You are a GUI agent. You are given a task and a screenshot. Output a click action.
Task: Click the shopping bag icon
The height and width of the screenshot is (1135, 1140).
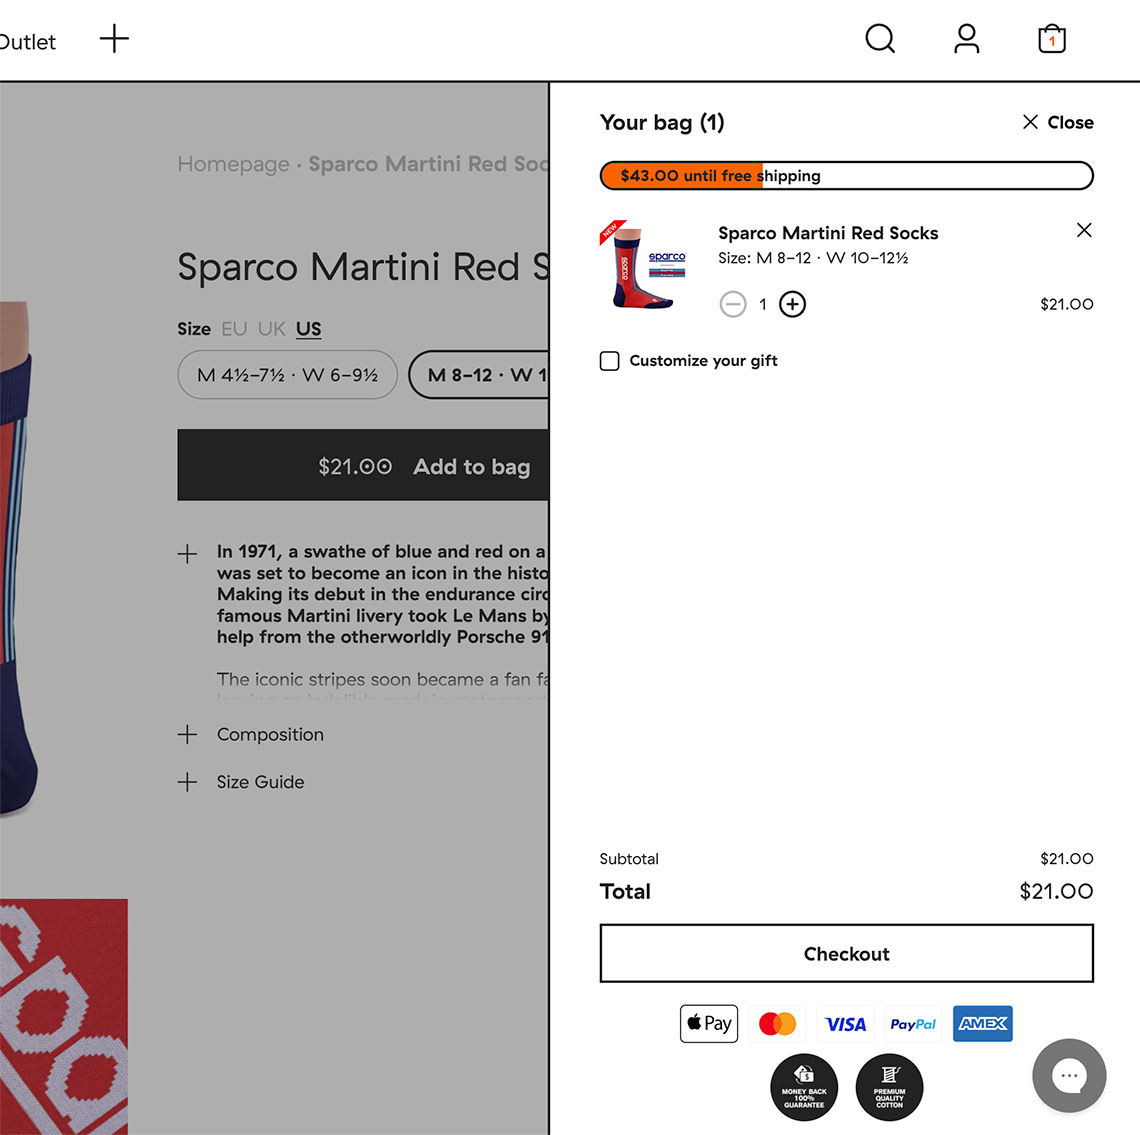click(1052, 39)
